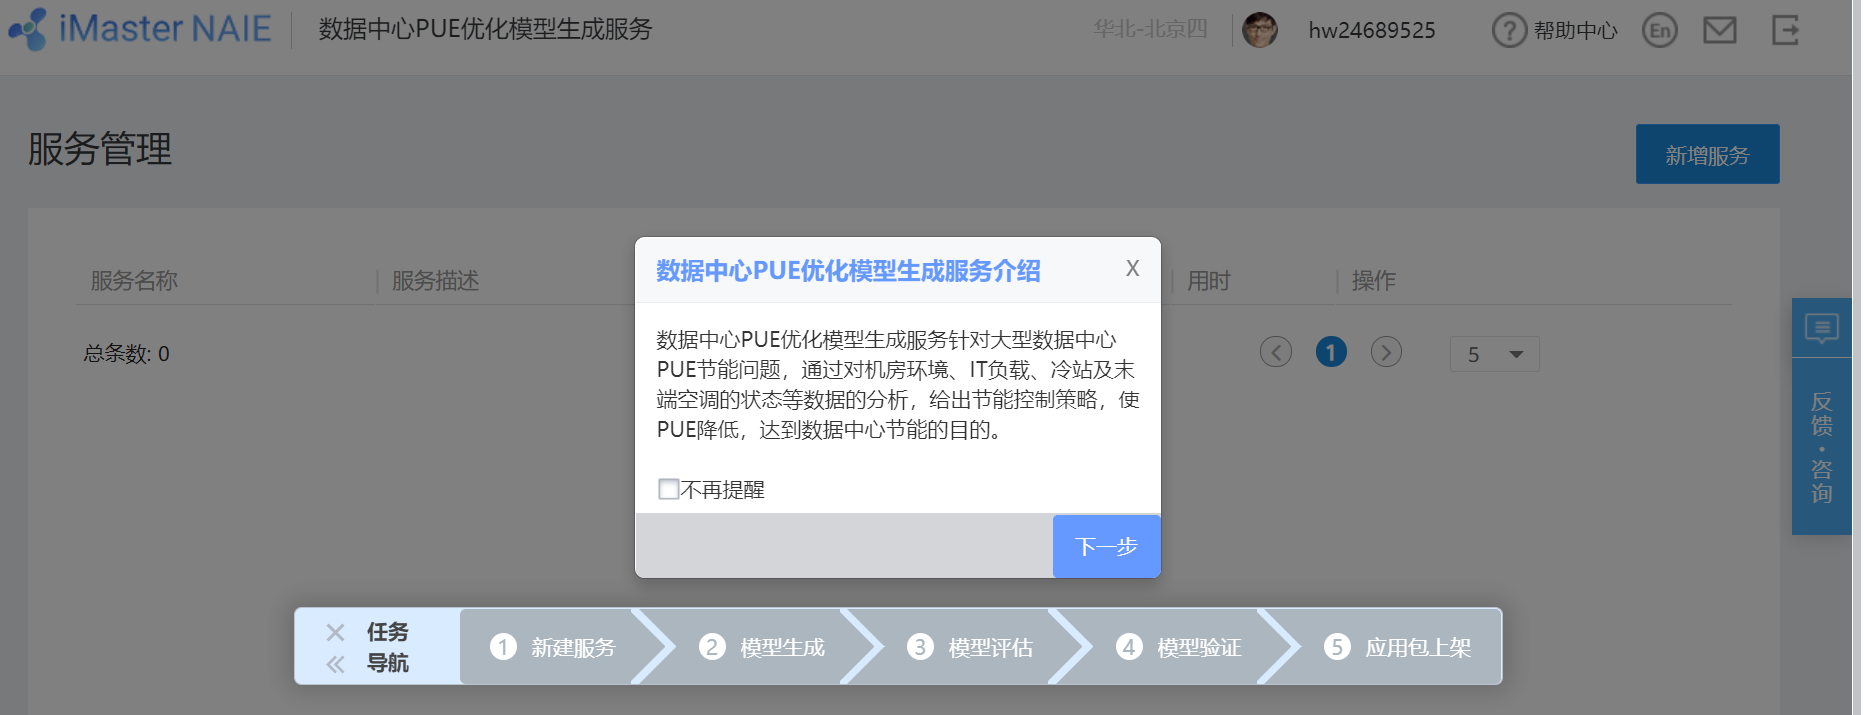Open the 华北-北京四 region selector

click(x=1150, y=29)
